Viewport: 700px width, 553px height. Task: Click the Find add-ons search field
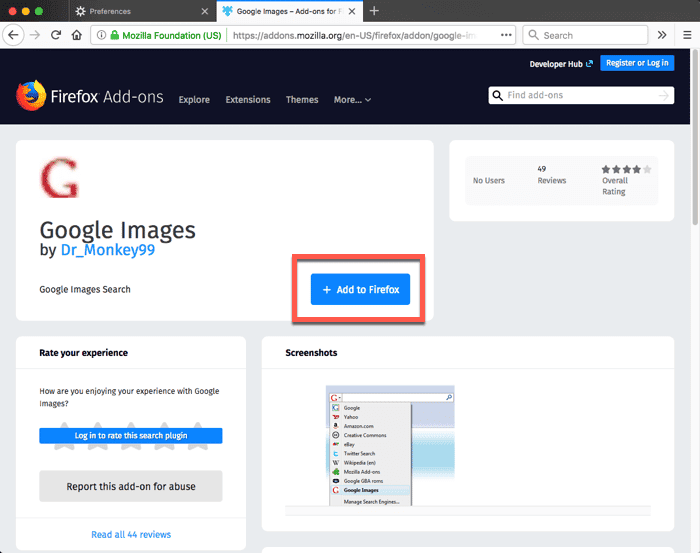coord(581,95)
